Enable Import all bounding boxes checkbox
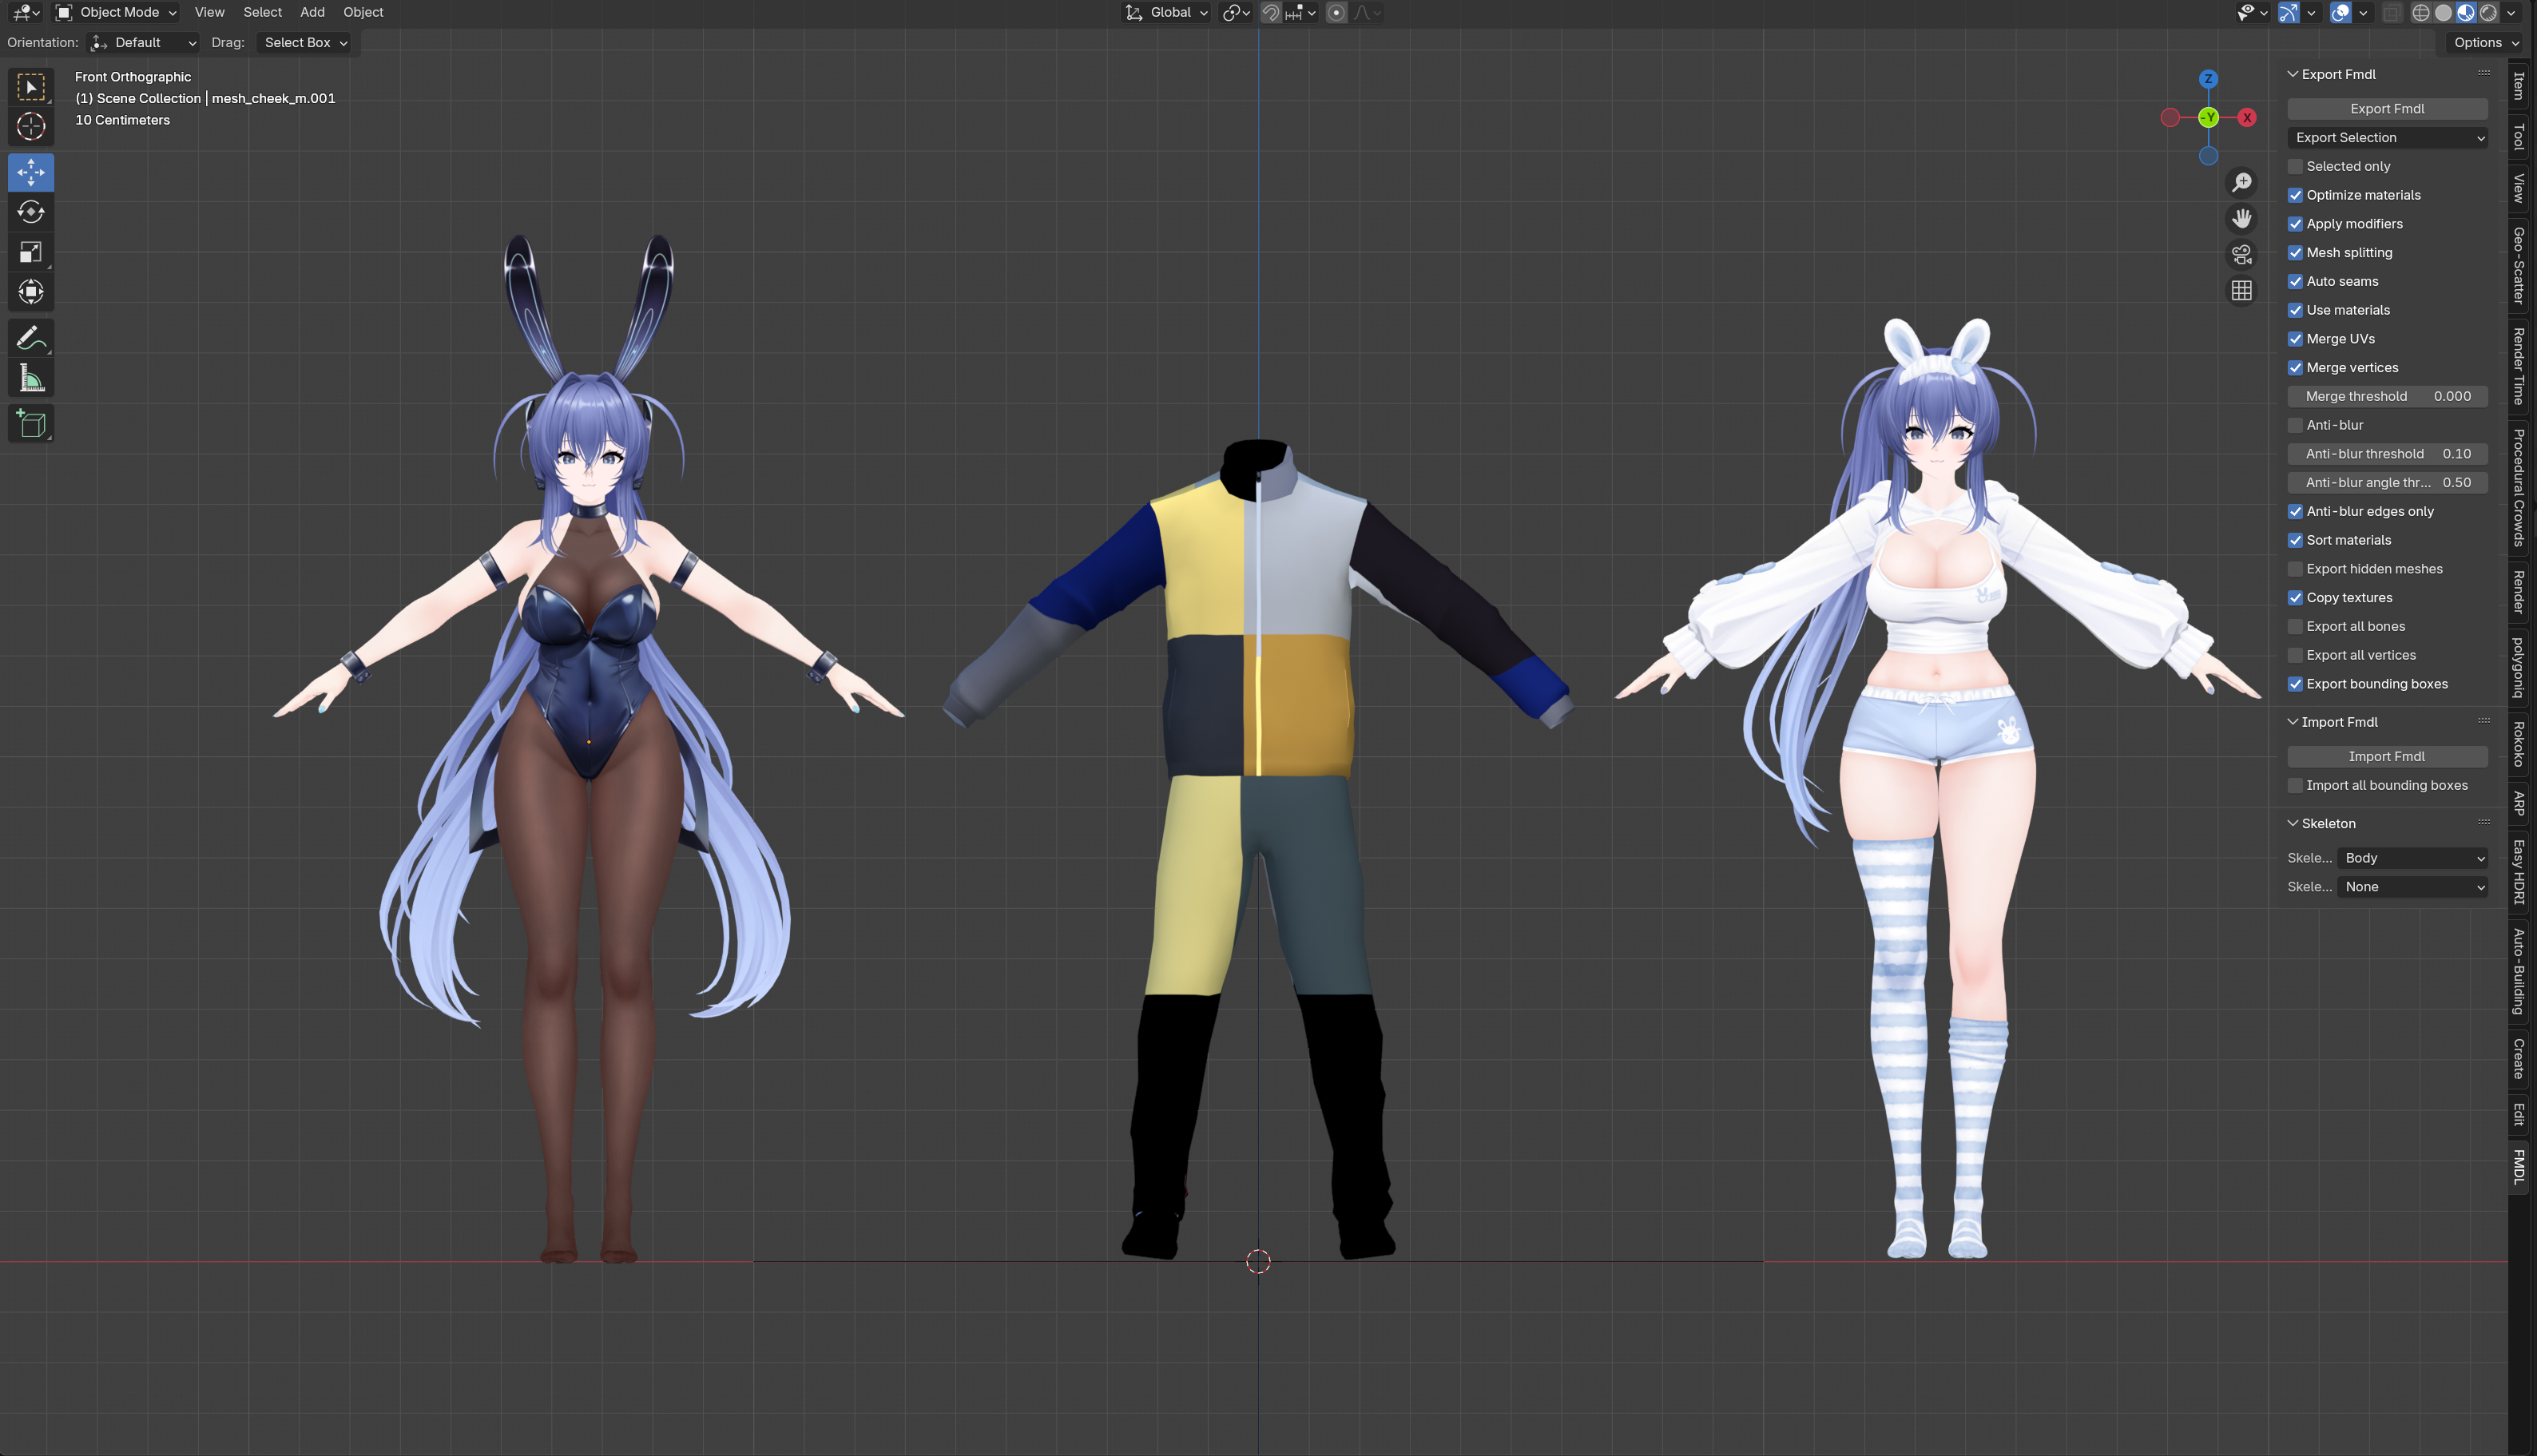Screen dimensions: 2537x1456 (2295, 786)
